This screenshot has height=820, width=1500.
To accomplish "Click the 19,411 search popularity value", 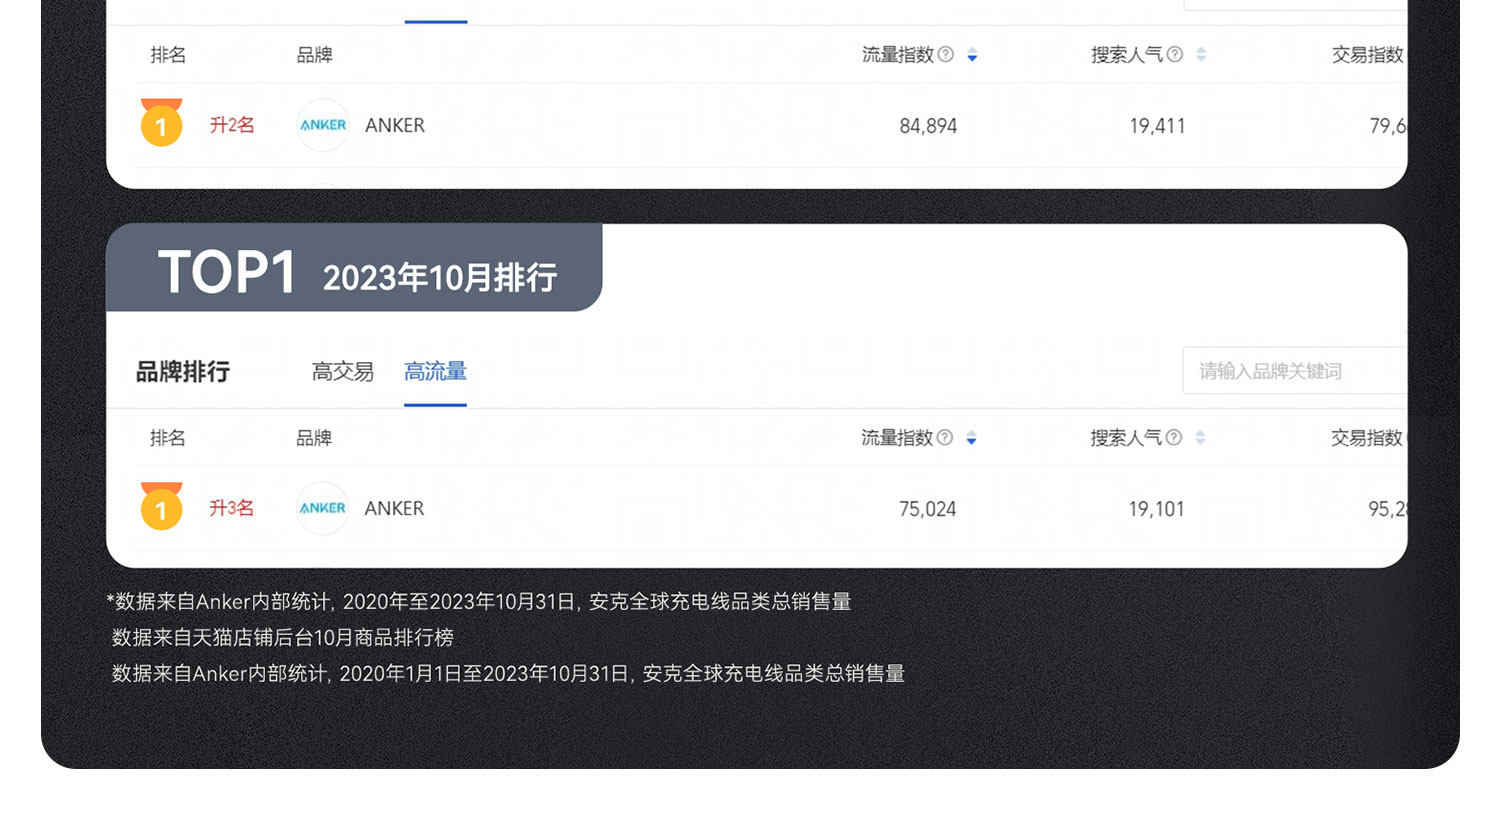I will click(x=1157, y=126).
